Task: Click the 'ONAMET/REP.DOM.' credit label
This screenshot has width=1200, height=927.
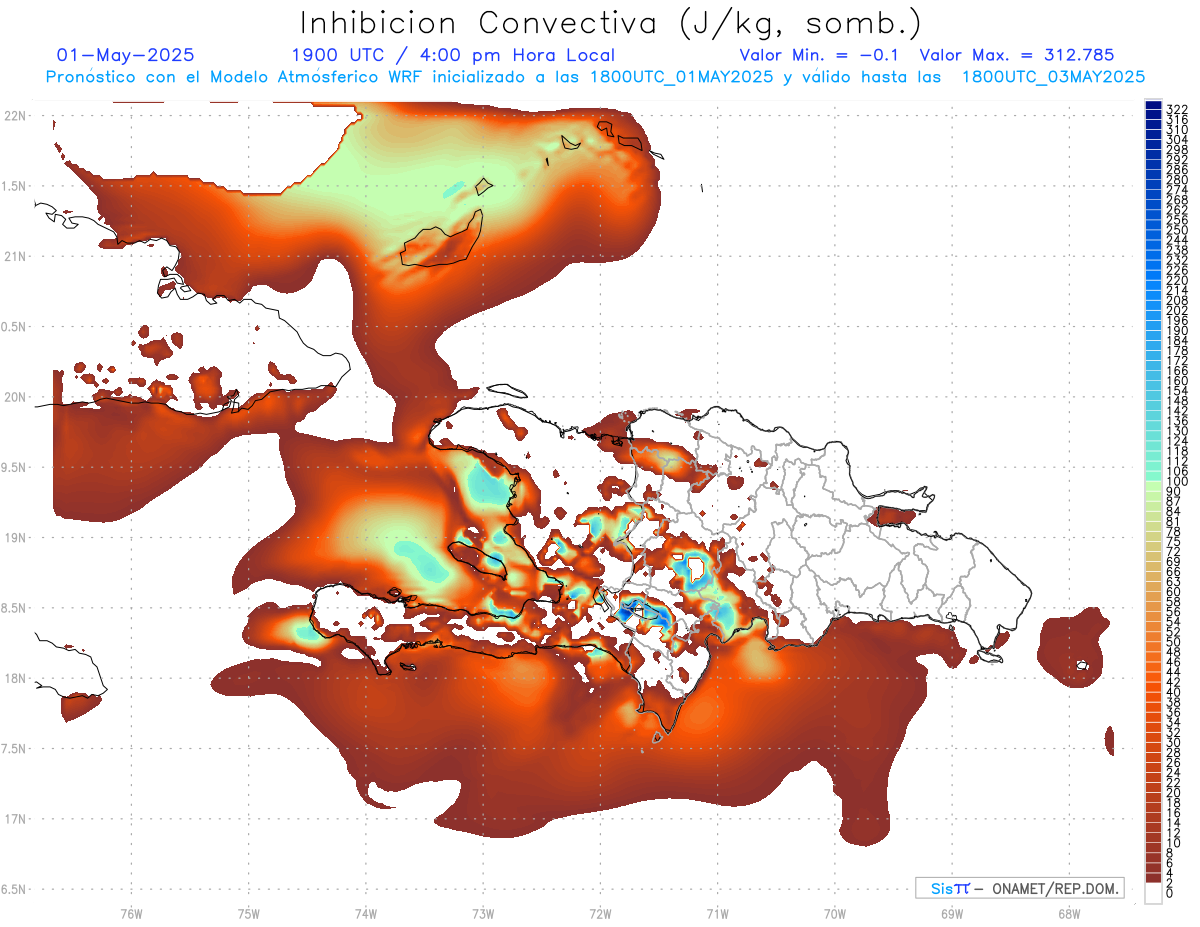Action: [x=1055, y=888]
